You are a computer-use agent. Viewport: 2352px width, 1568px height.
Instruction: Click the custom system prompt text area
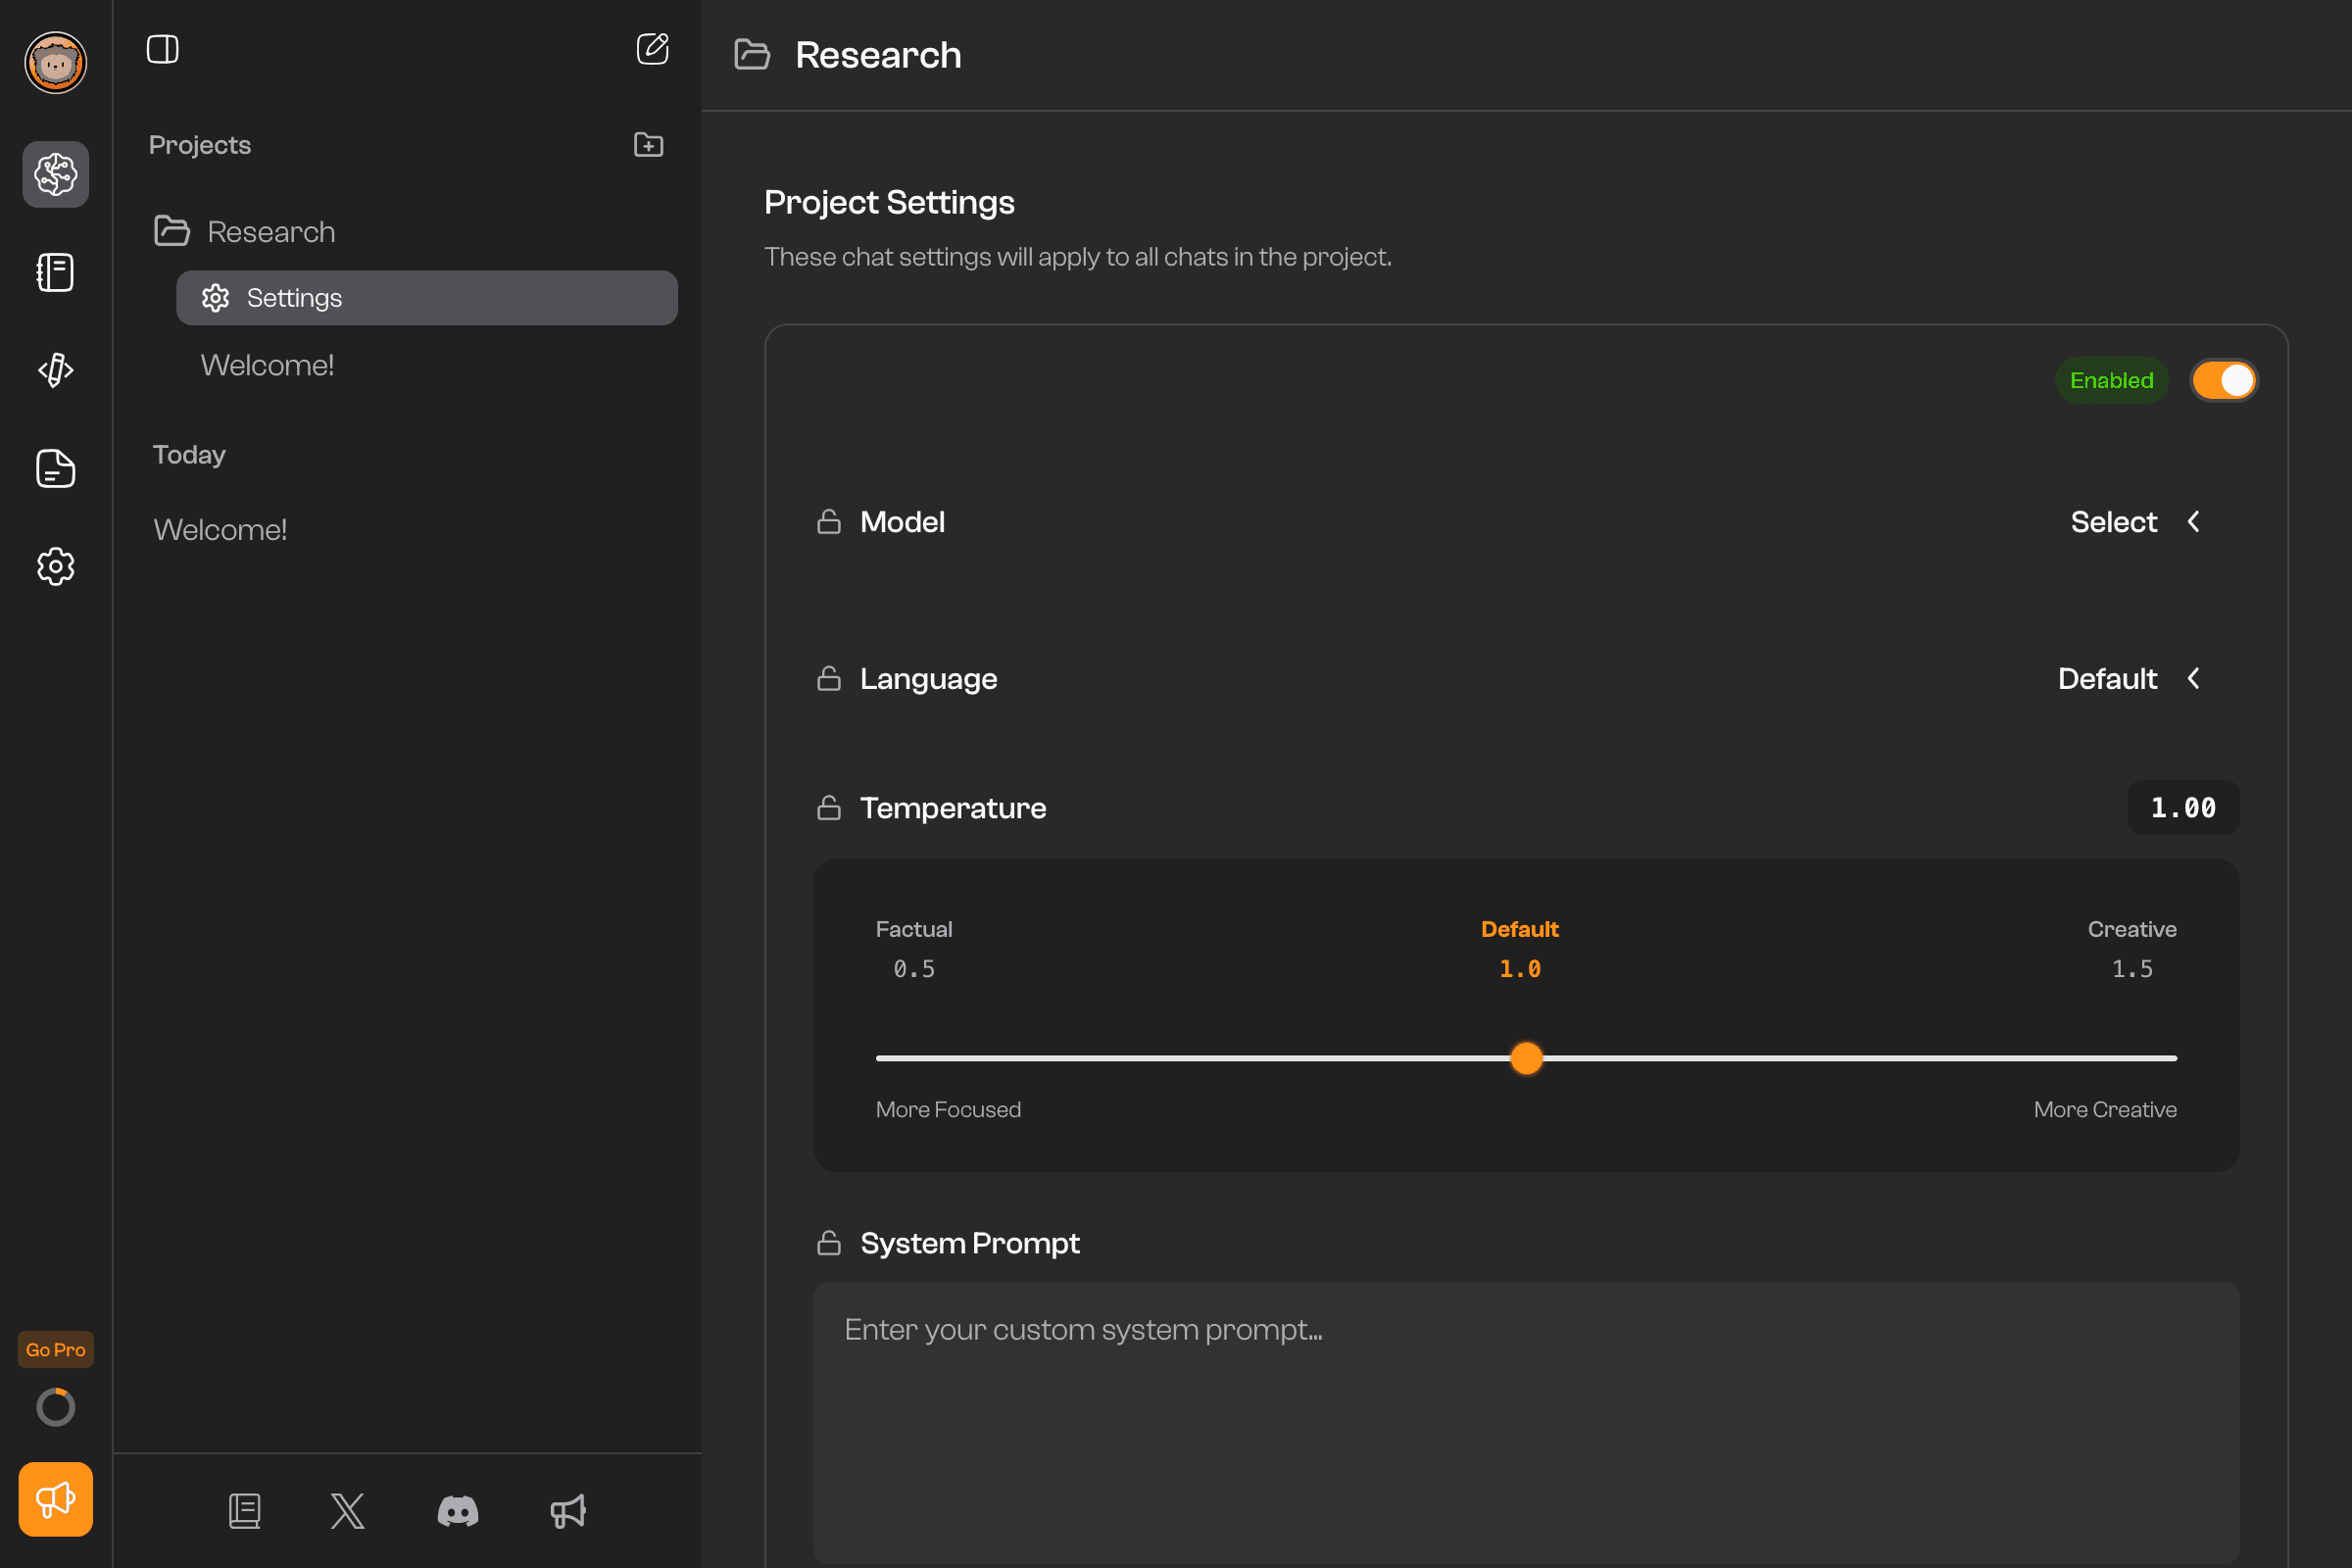click(1526, 1422)
